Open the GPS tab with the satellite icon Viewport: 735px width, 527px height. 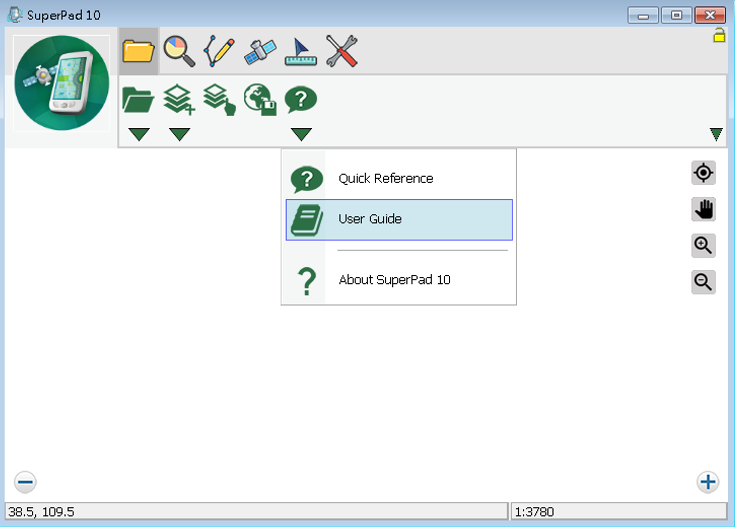(260, 51)
